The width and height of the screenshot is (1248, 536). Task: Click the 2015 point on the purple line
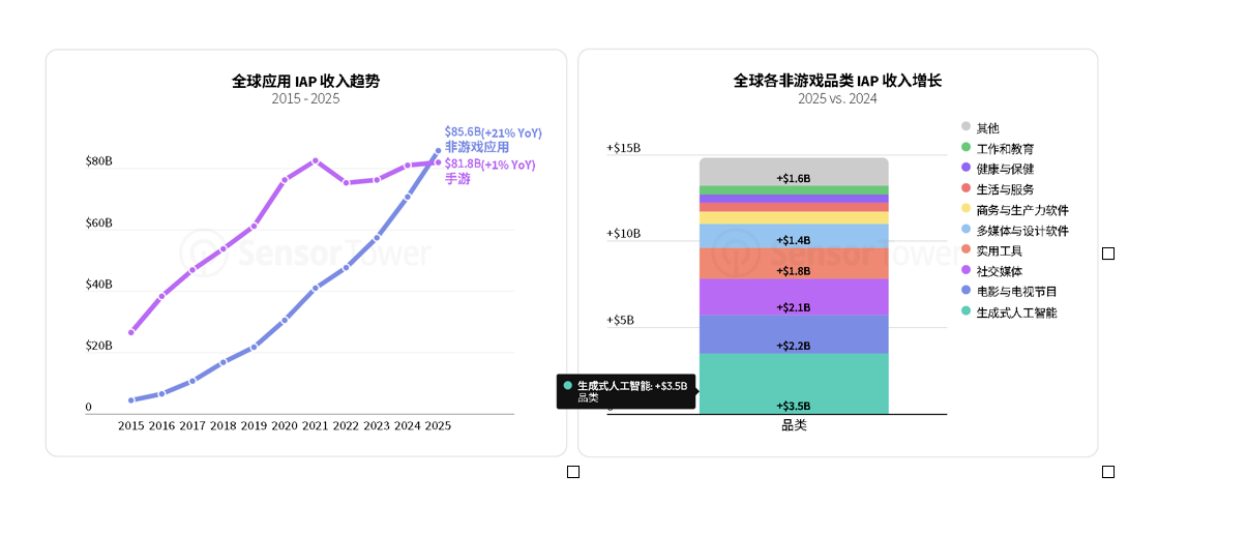131,332
